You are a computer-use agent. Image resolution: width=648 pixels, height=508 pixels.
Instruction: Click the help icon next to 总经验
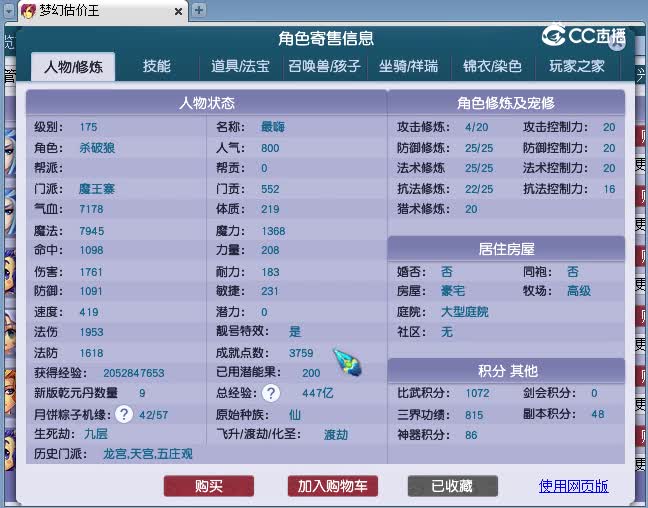pyautogui.click(x=271, y=393)
